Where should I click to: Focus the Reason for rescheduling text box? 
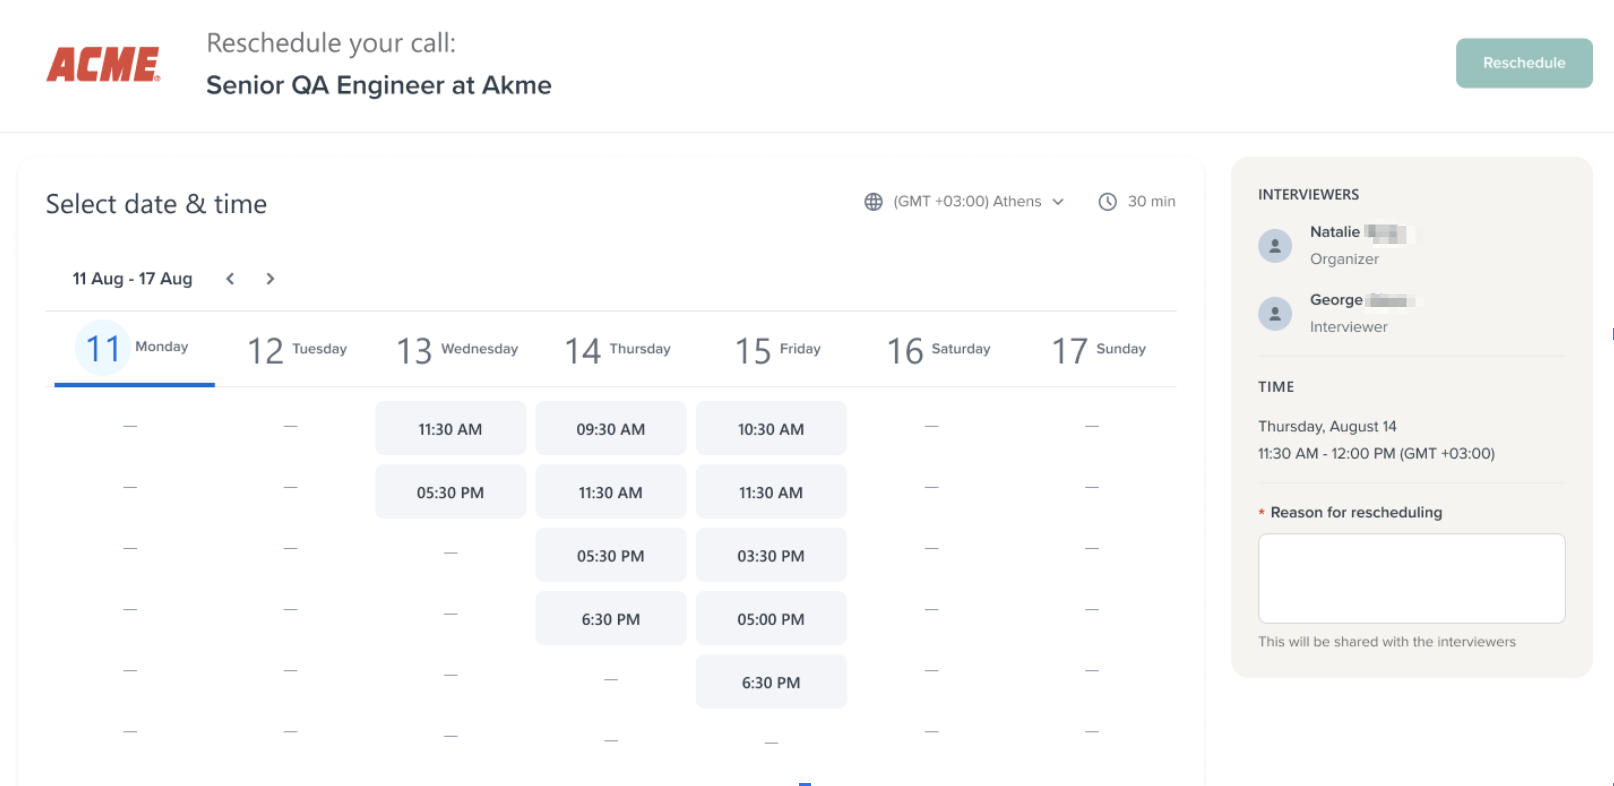coord(1410,578)
